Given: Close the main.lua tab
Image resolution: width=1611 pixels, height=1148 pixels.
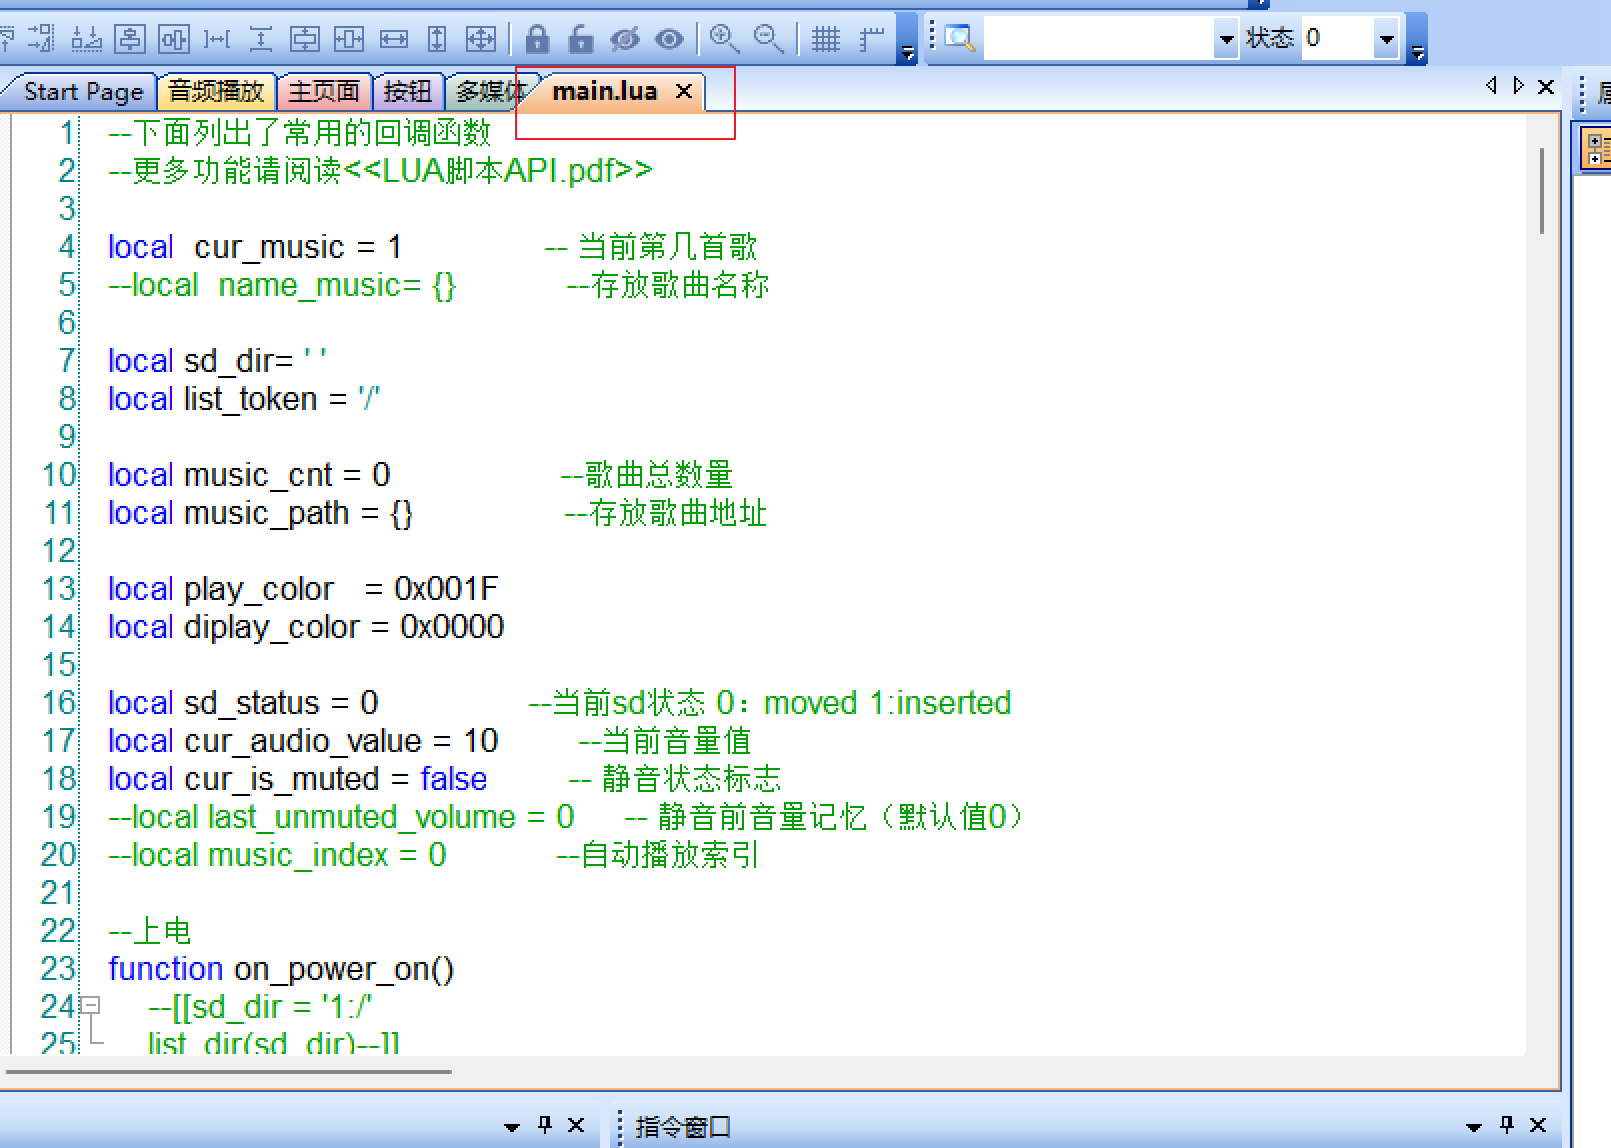Looking at the screenshot, I should pos(684,92).
